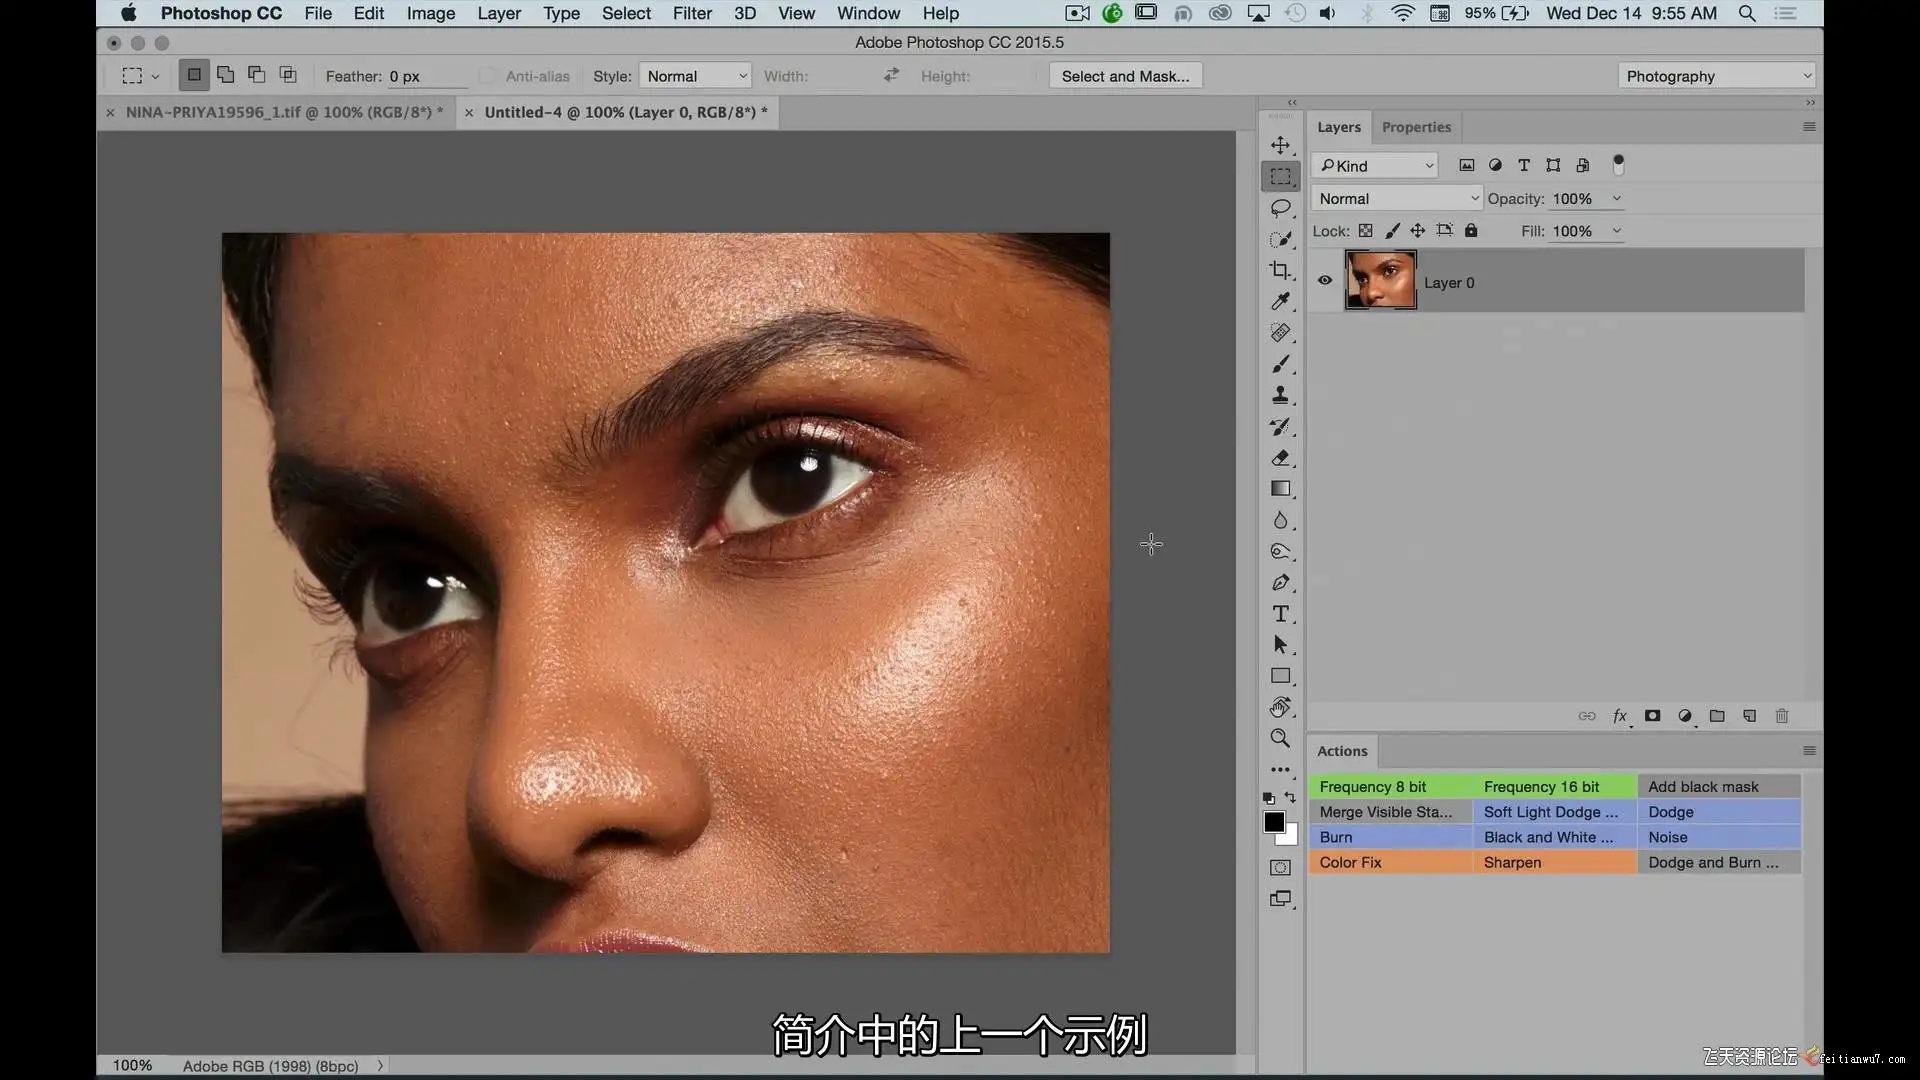Screen dimensions: 1920x1080
Task: Select the Clone Stamp tool
Action: point(1280,395)
